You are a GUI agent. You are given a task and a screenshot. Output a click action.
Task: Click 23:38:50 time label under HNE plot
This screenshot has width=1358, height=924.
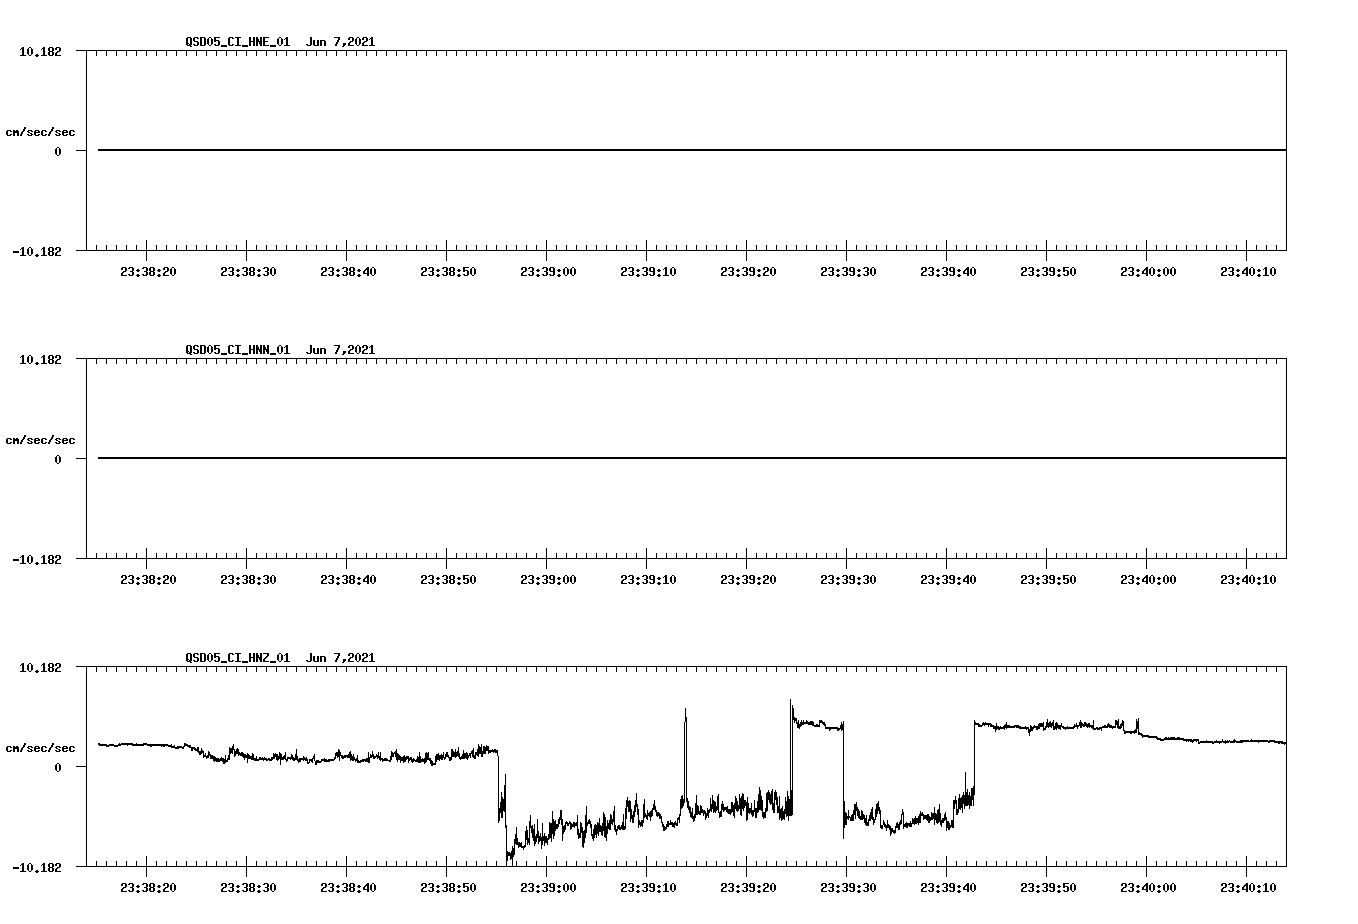(448, 272)
